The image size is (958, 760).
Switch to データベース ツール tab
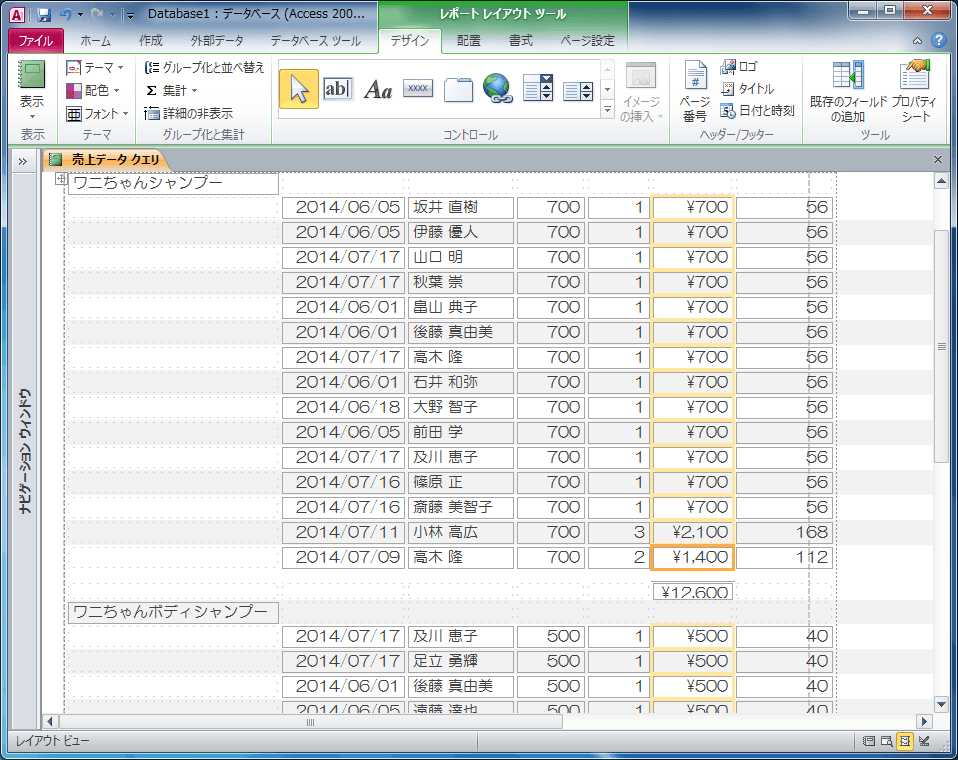point(315,41)
